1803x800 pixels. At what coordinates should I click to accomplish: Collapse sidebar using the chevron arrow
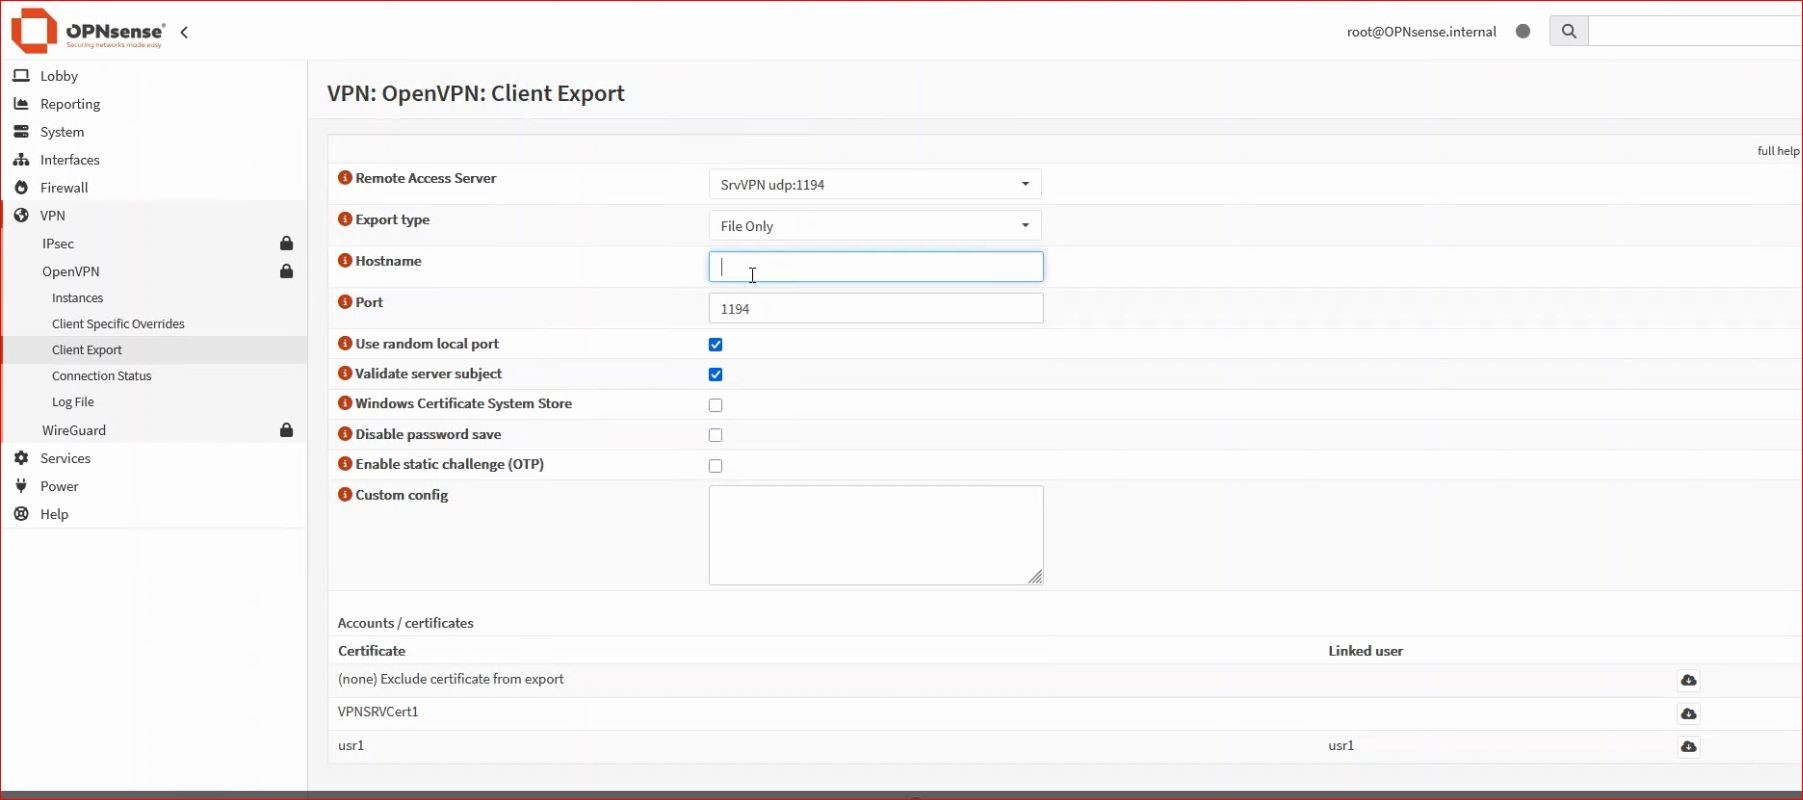(x=184, y=32)
